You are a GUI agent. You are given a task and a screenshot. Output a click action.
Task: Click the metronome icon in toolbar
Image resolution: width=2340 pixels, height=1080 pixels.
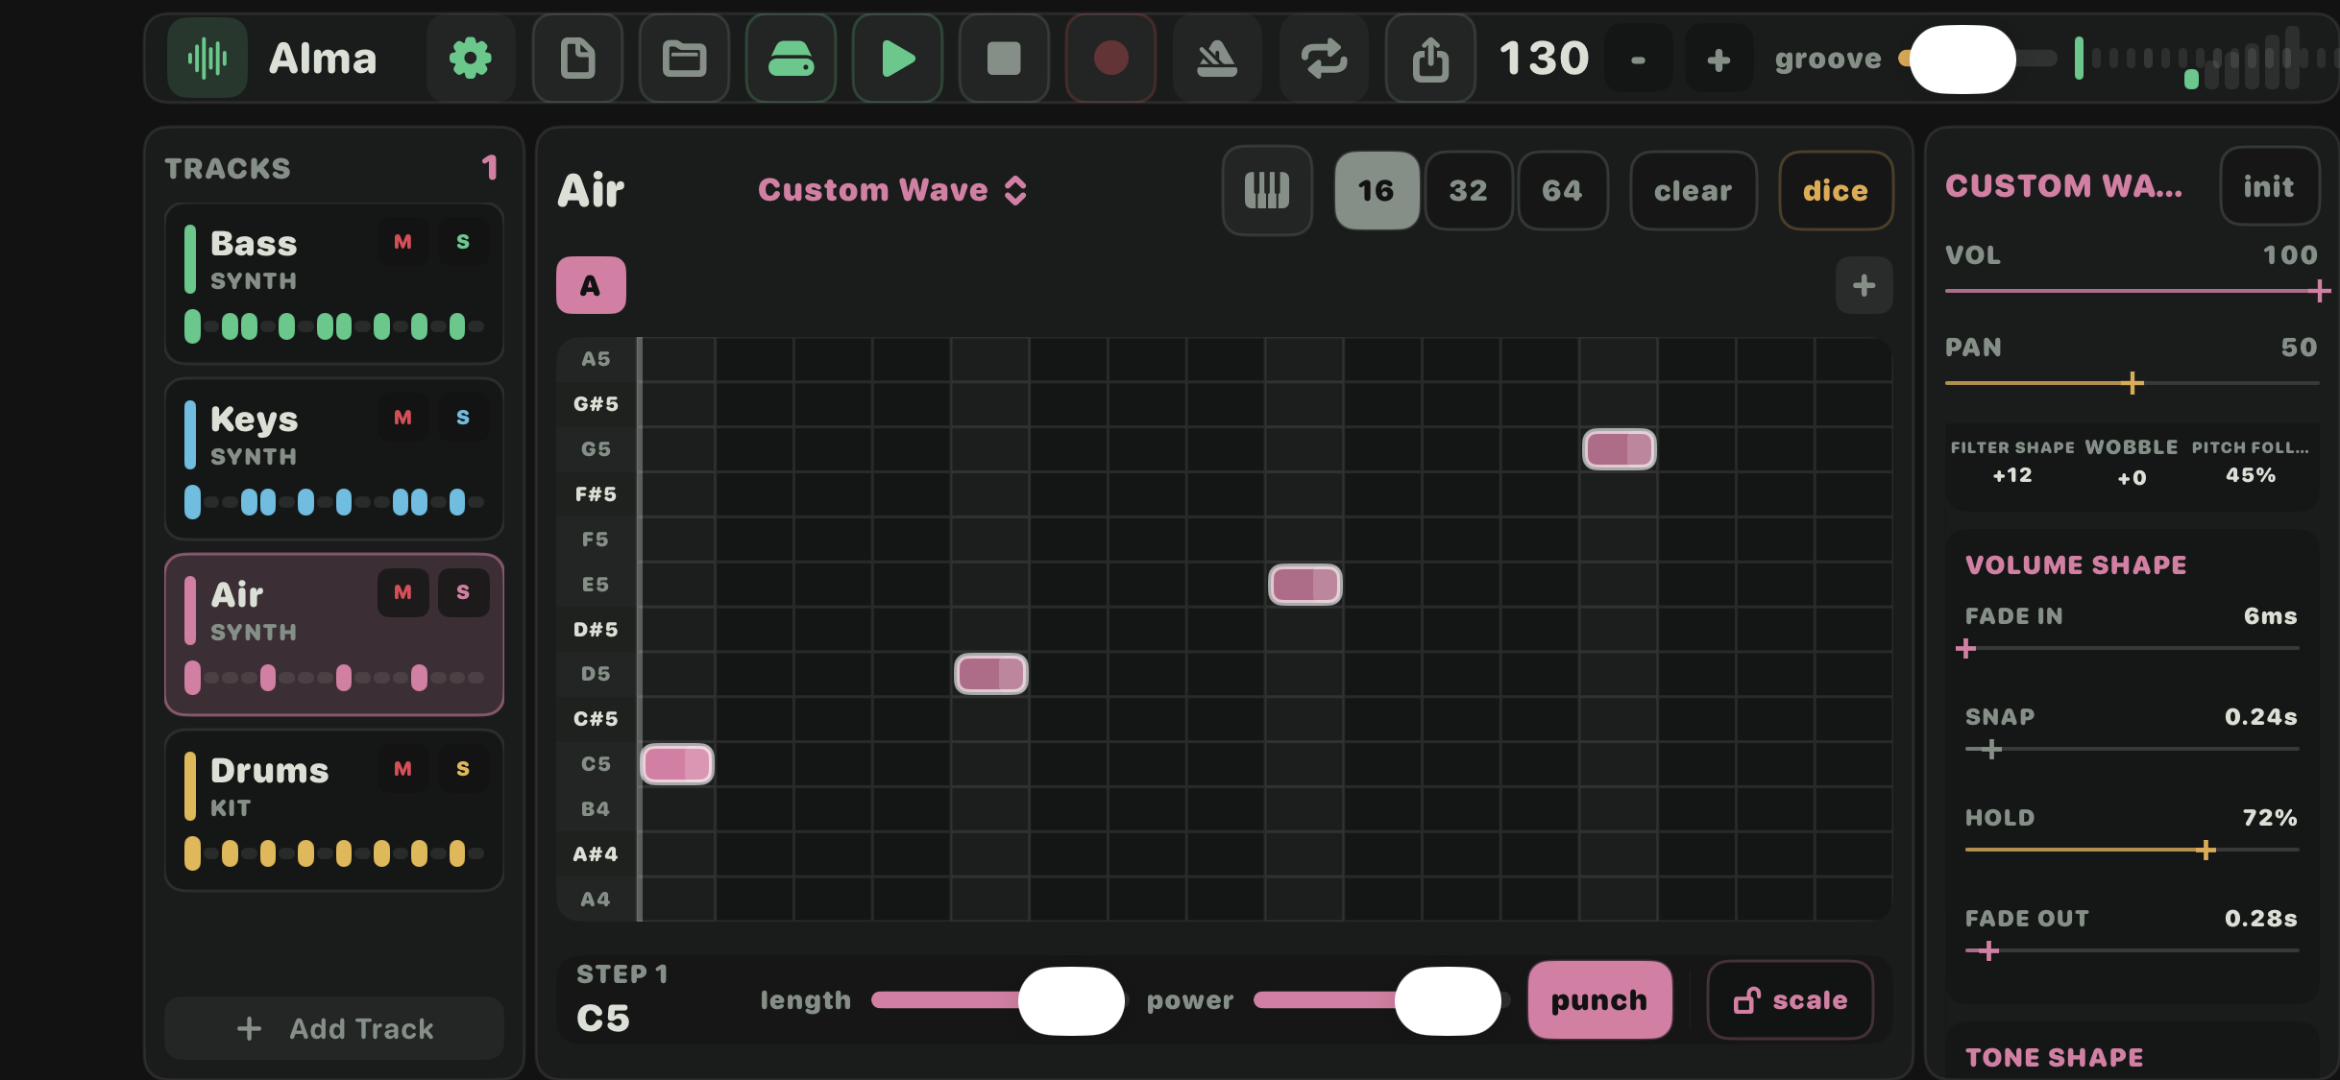(1217, 58)
